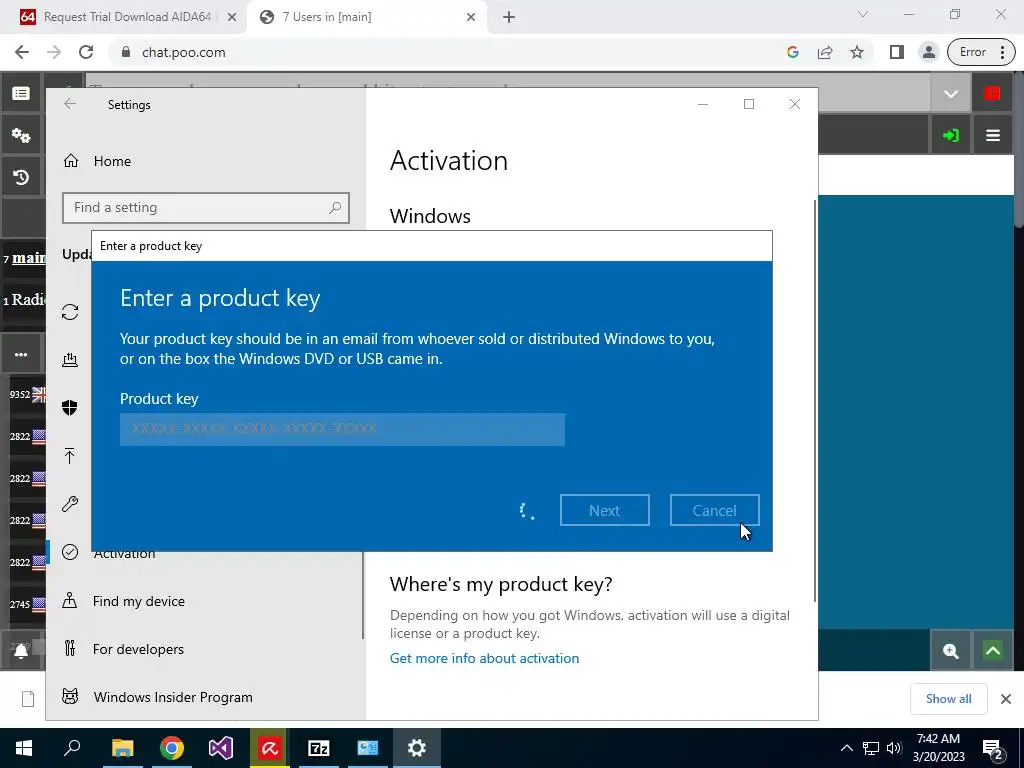Open For developers settings

[138, 648]
